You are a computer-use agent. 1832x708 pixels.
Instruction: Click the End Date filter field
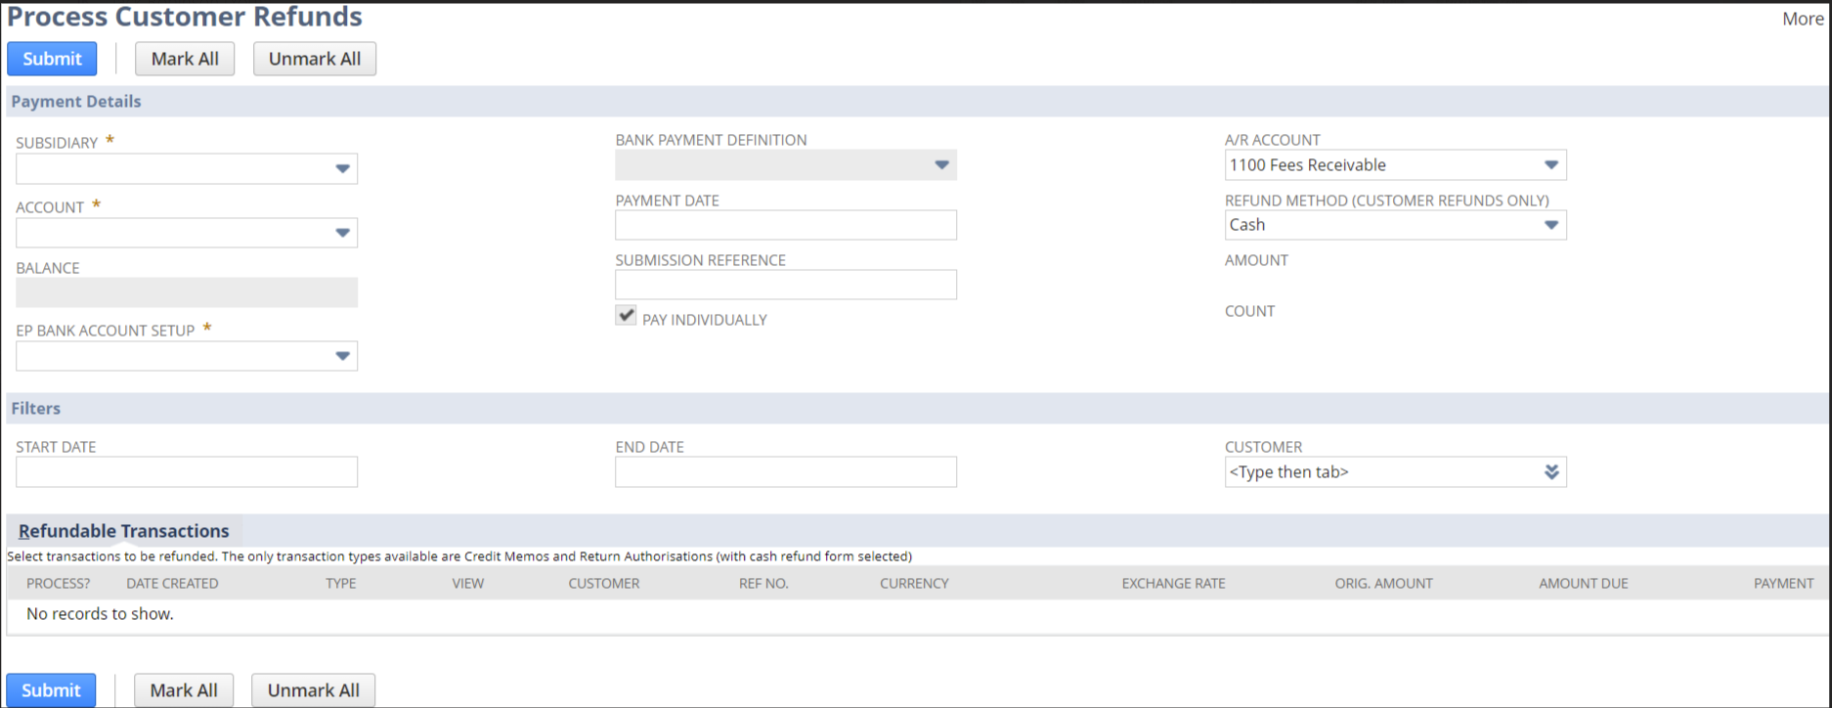785,472
